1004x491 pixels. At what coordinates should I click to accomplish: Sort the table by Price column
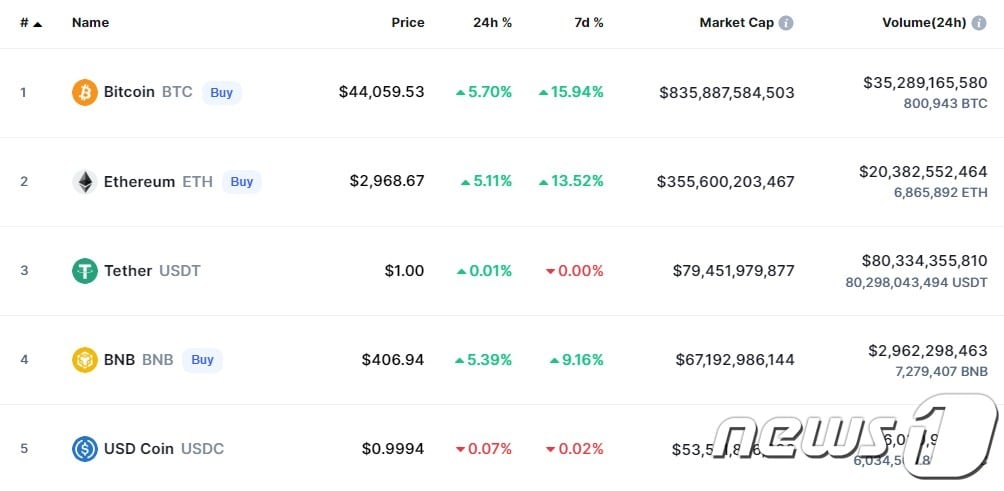click(407, 23)
